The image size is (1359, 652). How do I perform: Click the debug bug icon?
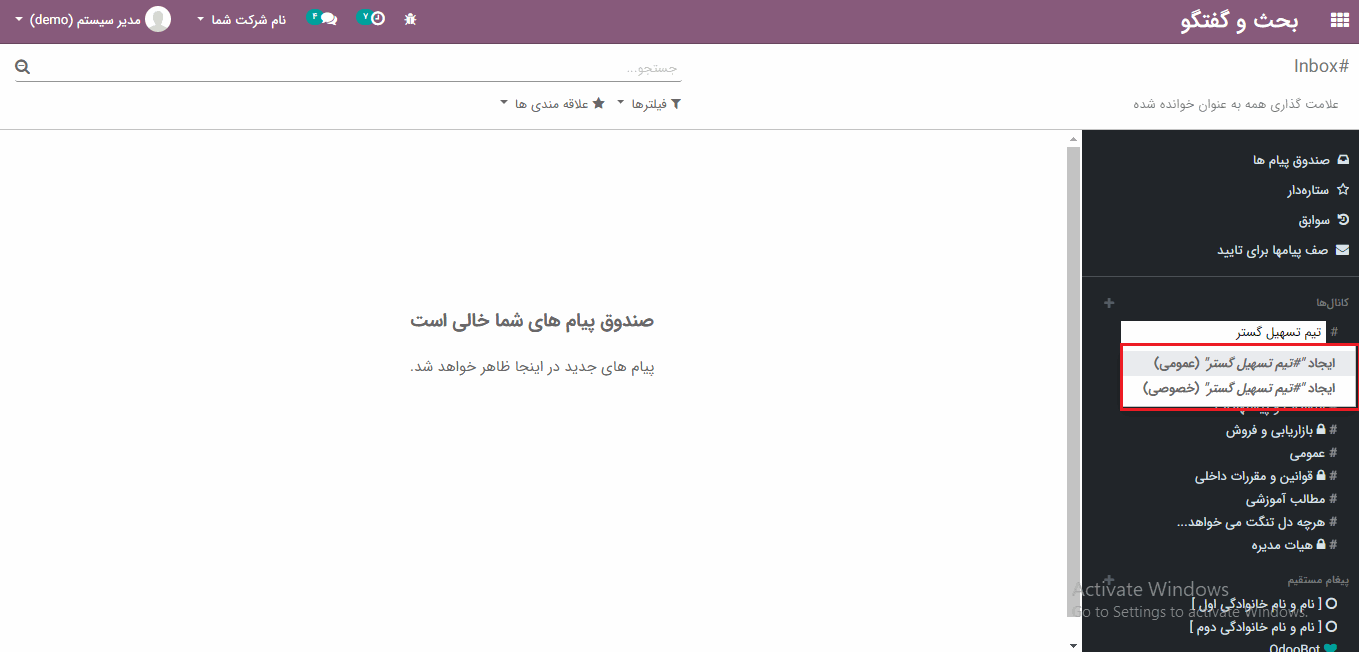[410, 19]
